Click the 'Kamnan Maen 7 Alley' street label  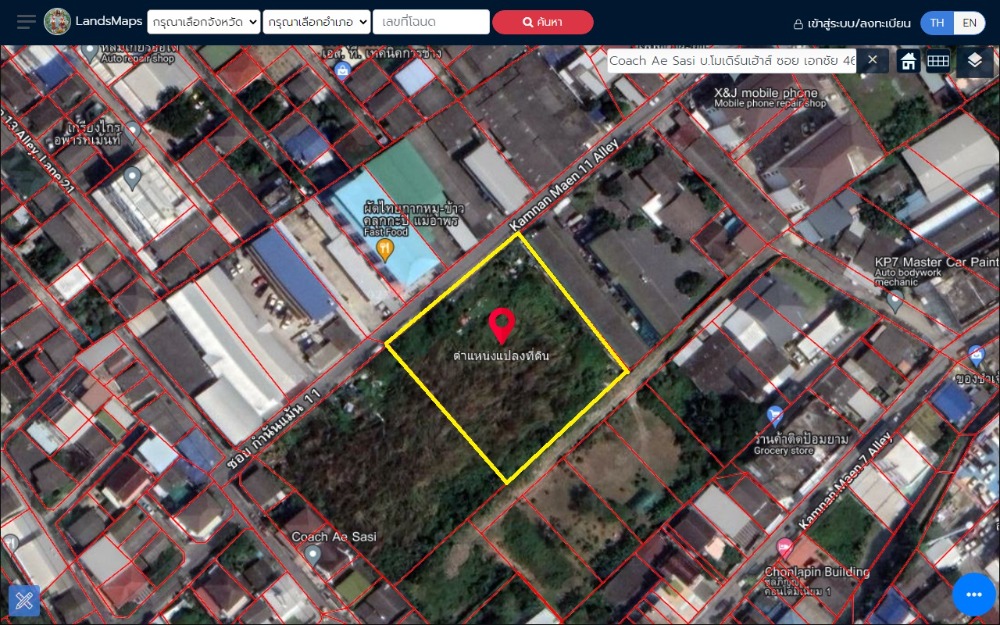tap(845, 481)
